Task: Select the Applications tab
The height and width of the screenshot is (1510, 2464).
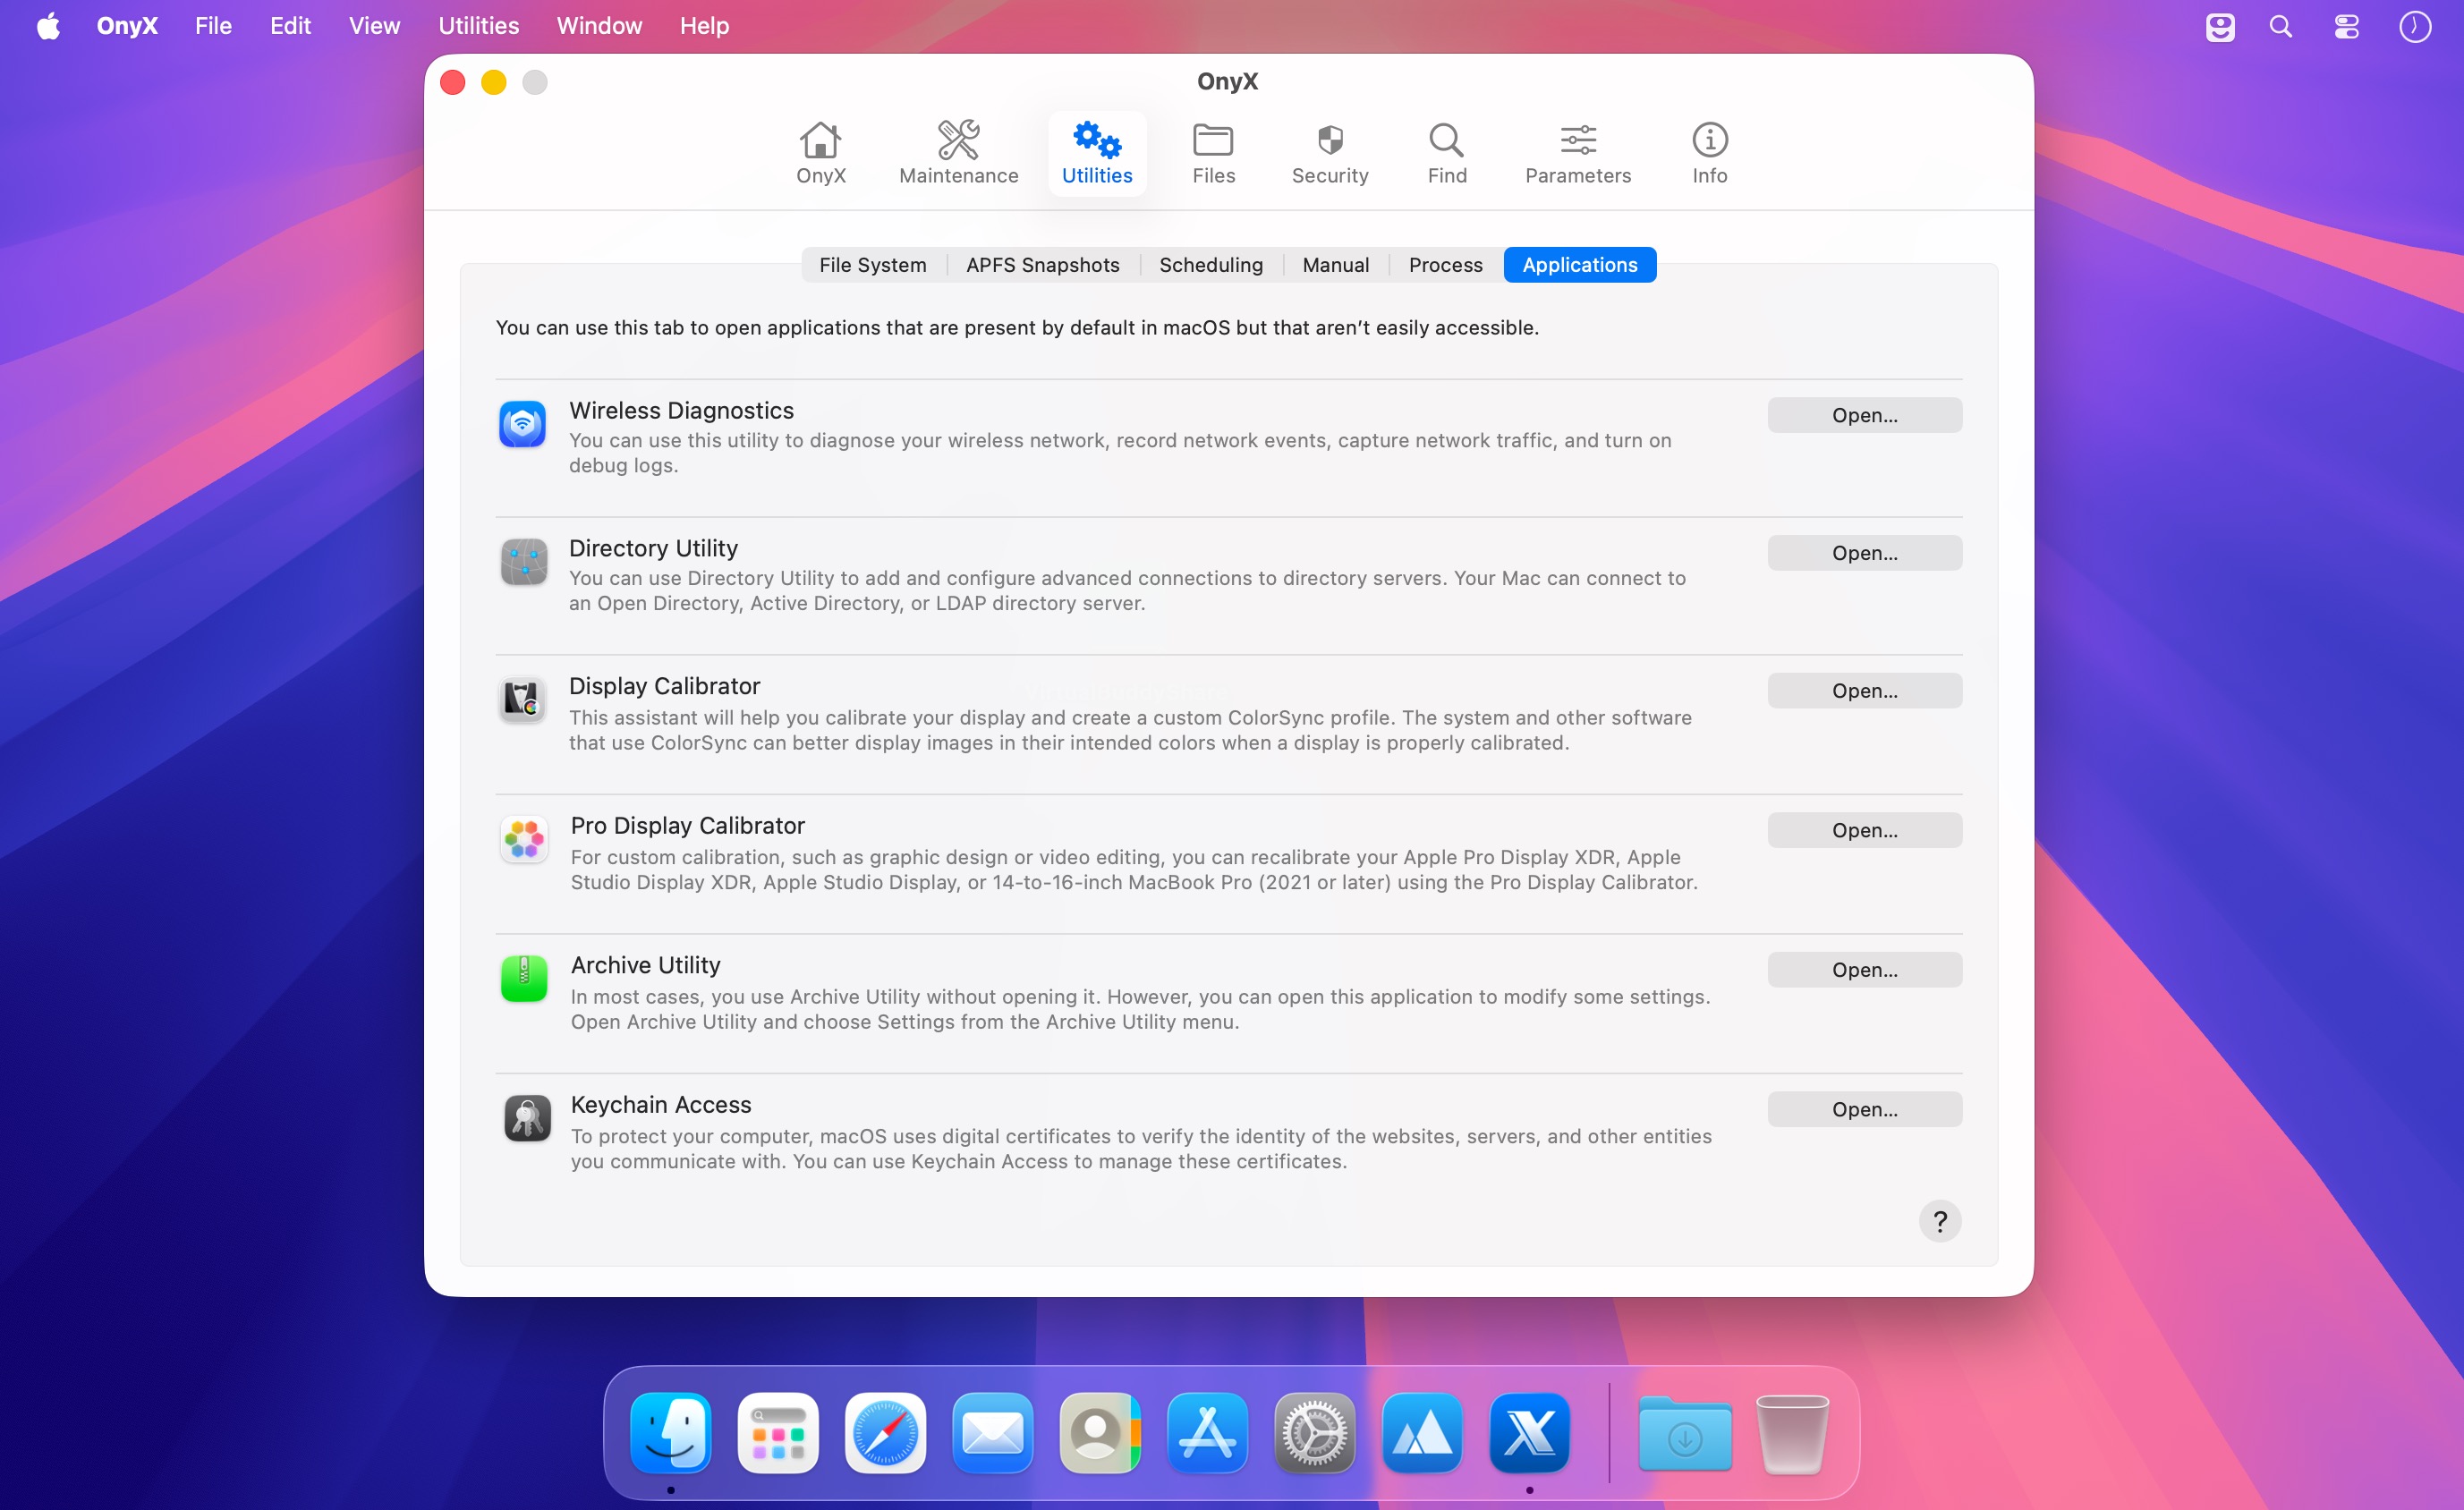Action: [1579, 265]
